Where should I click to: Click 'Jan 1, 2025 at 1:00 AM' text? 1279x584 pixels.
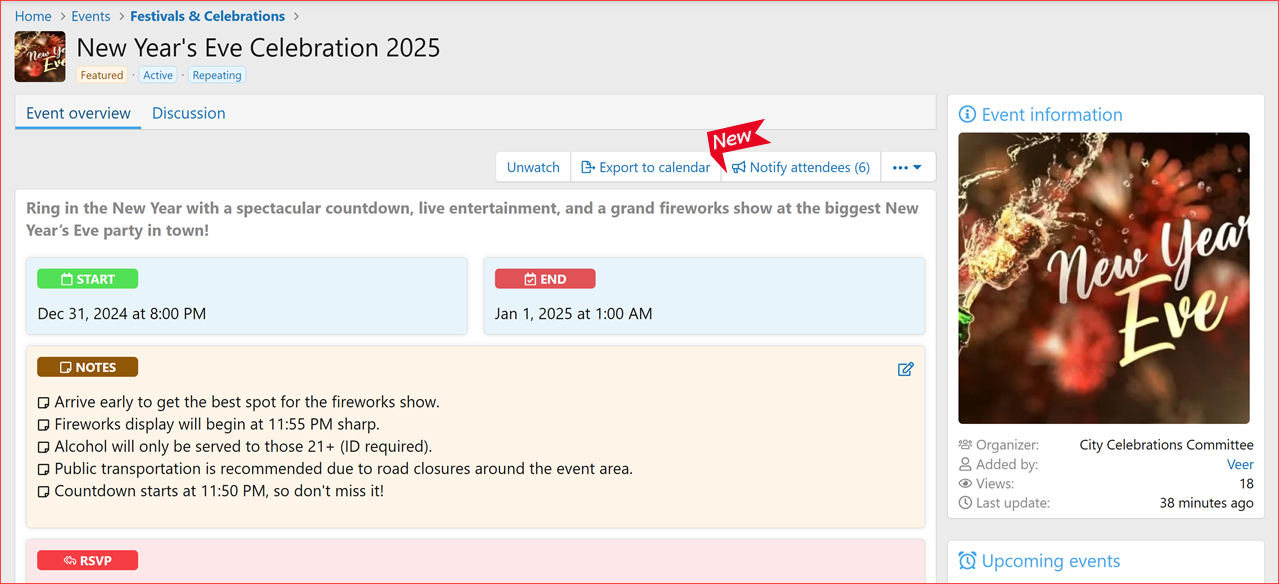573,313
